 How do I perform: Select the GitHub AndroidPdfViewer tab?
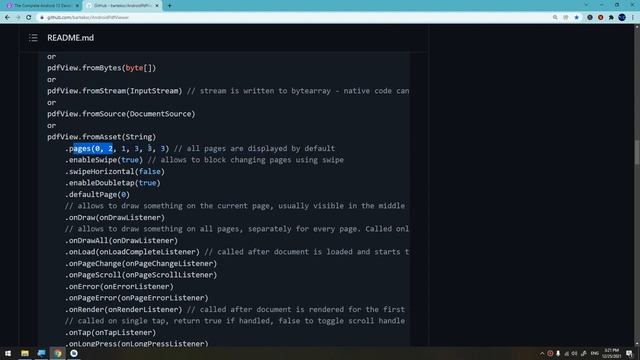[121, 6]
